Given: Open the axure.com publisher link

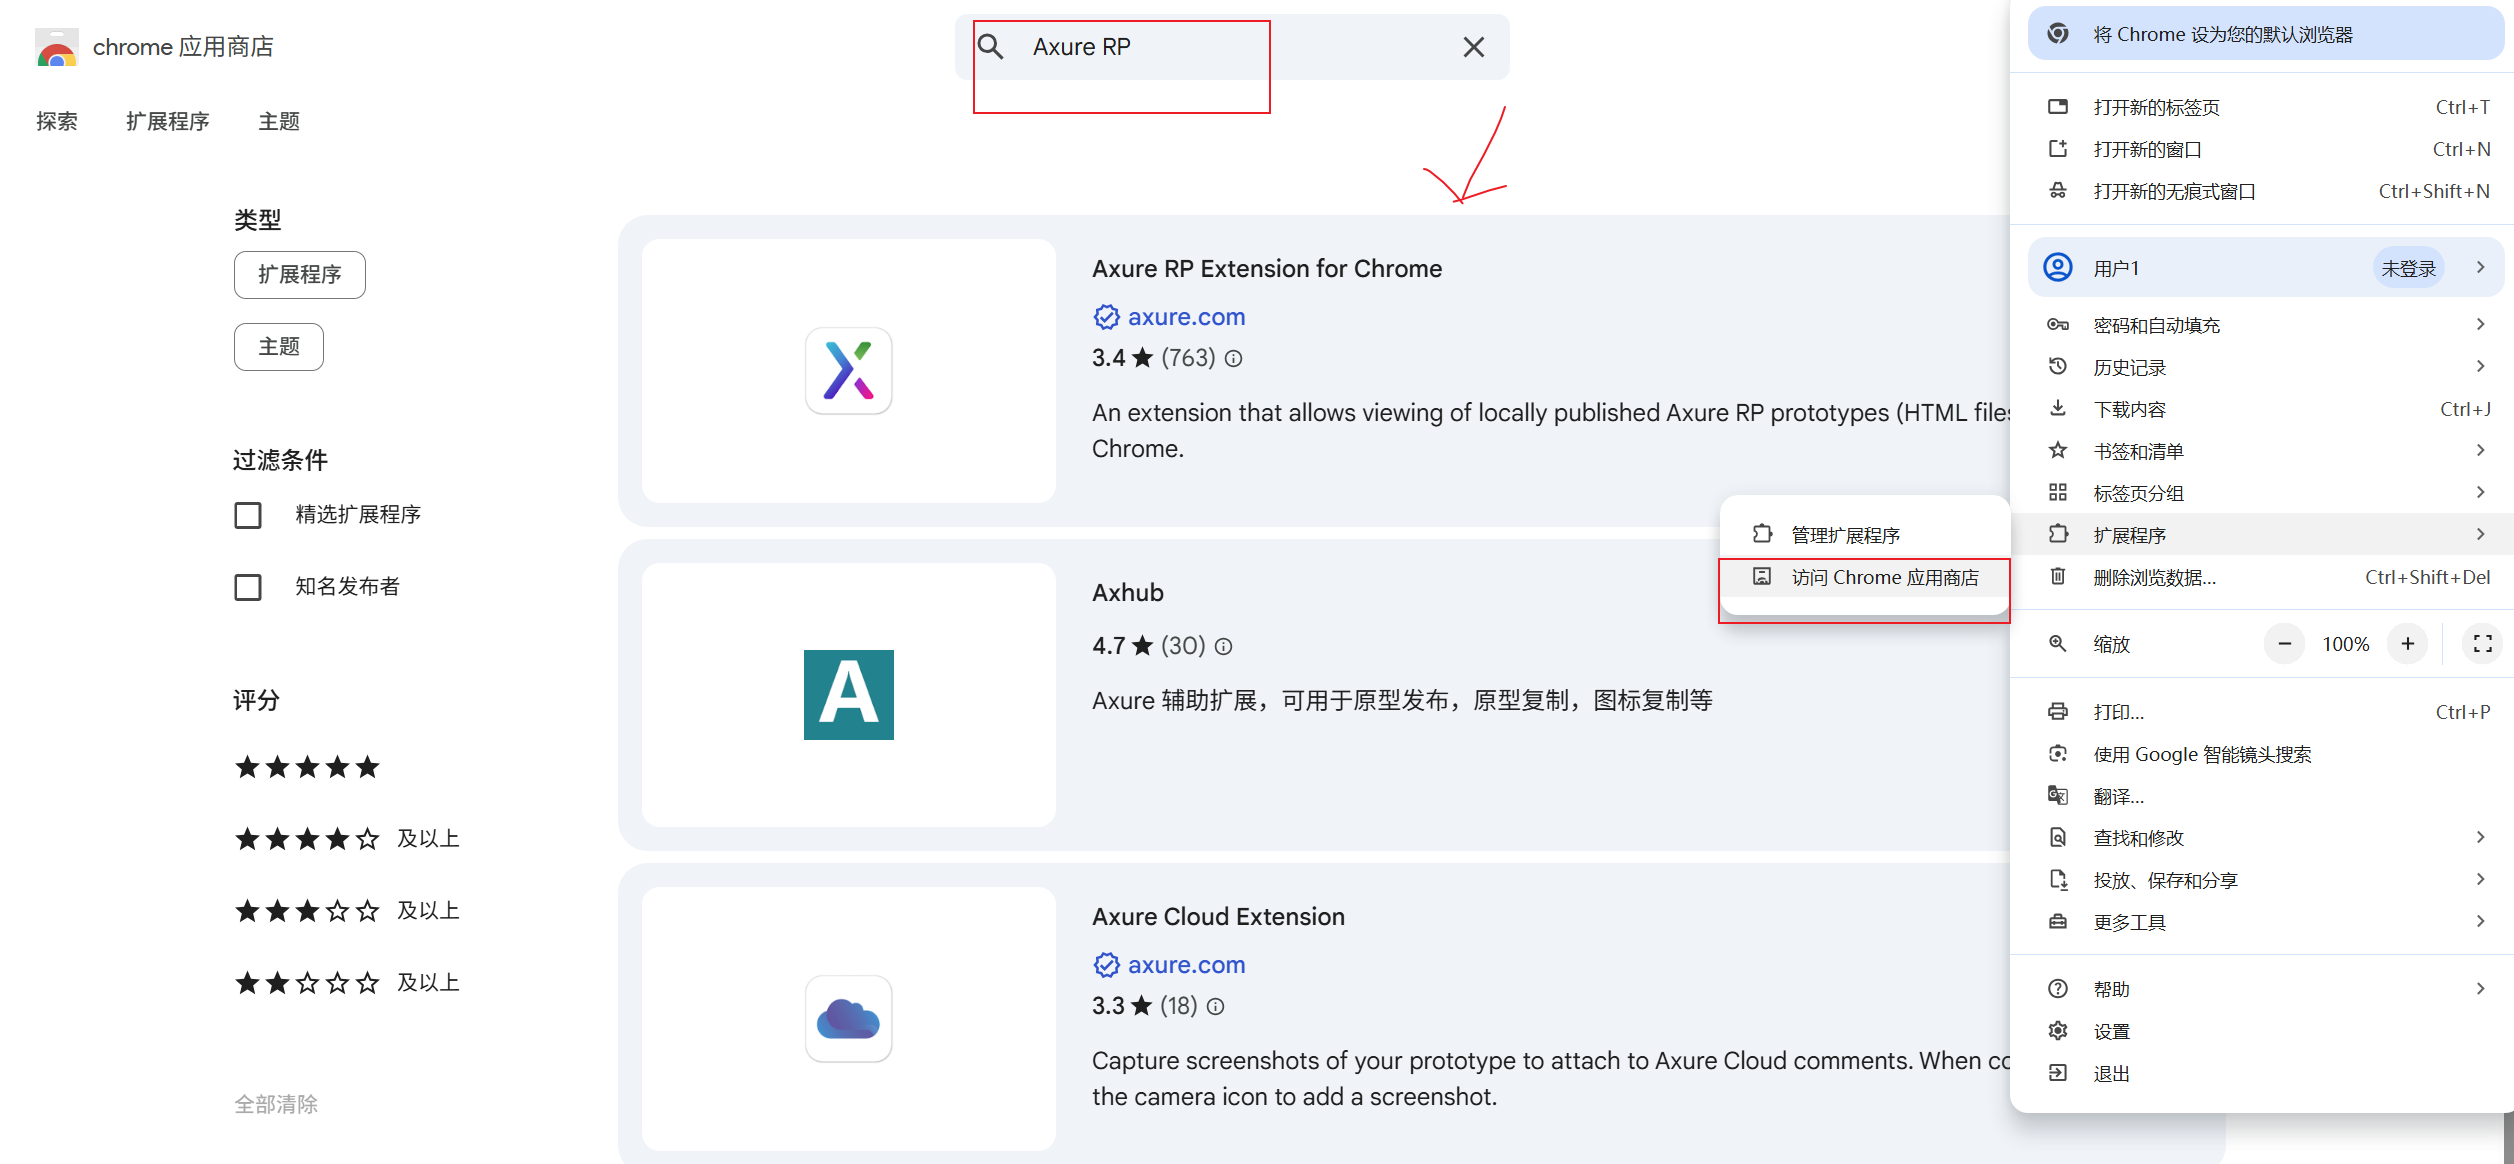Looking at the screenshot, I should pyautogui.click(x=1186, y=317).
